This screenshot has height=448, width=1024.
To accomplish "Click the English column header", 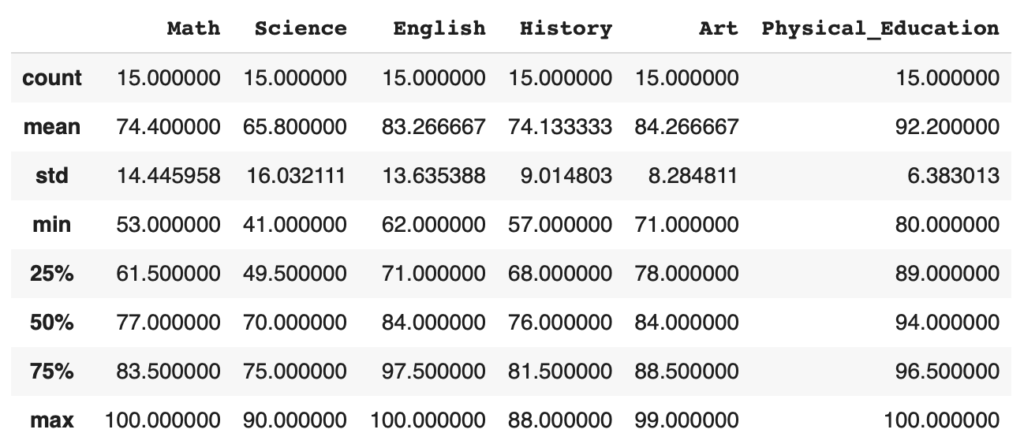I will (439, 29).
